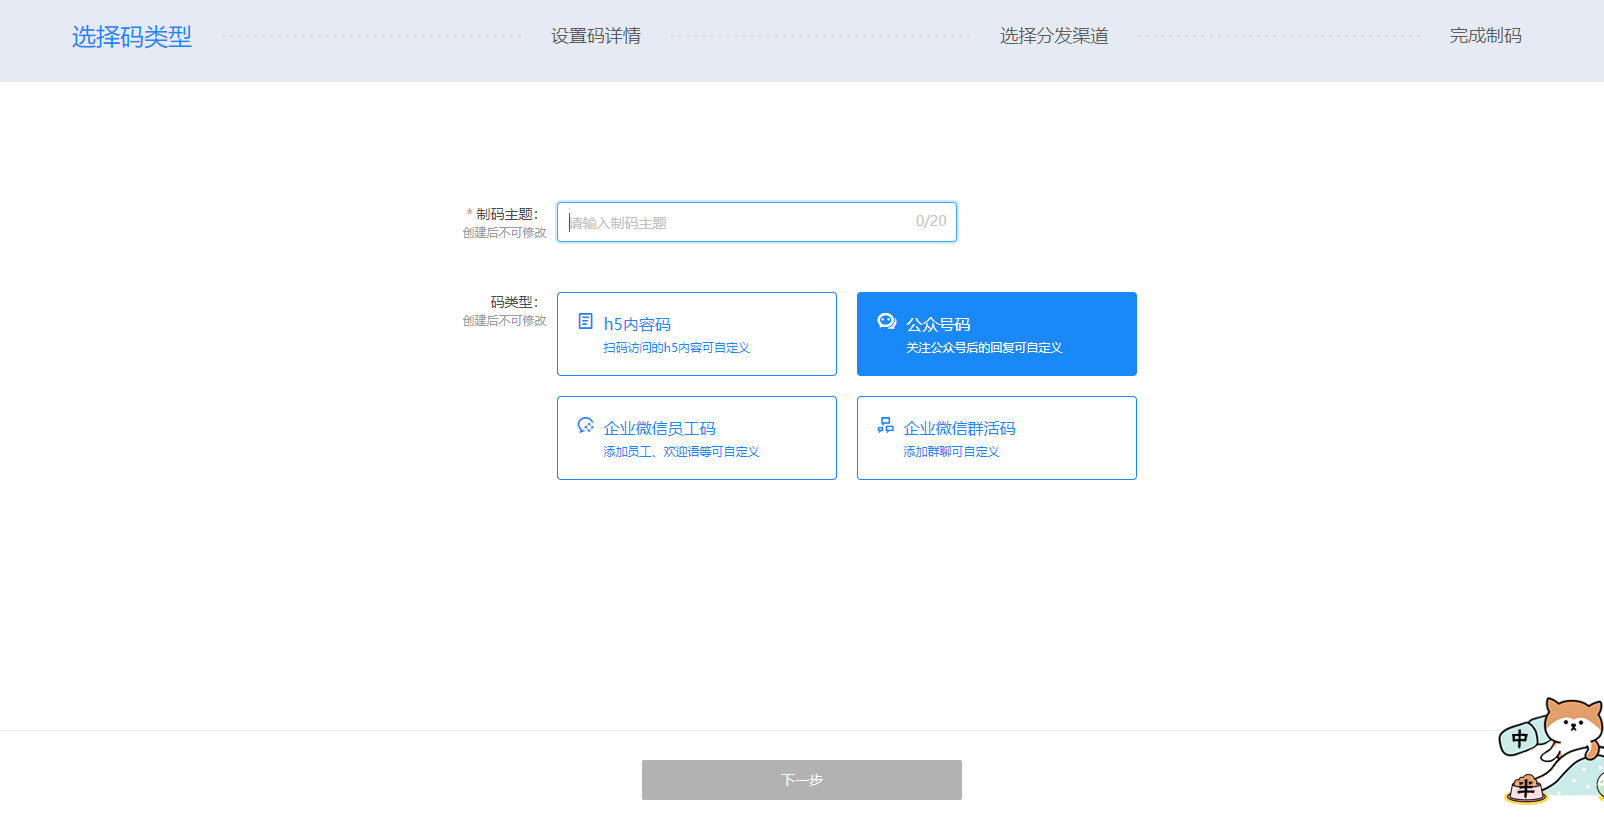Click the 扫码访问的h5内容可自定义 description
The height and width of the screenshot is (824, 1604).
677,348
